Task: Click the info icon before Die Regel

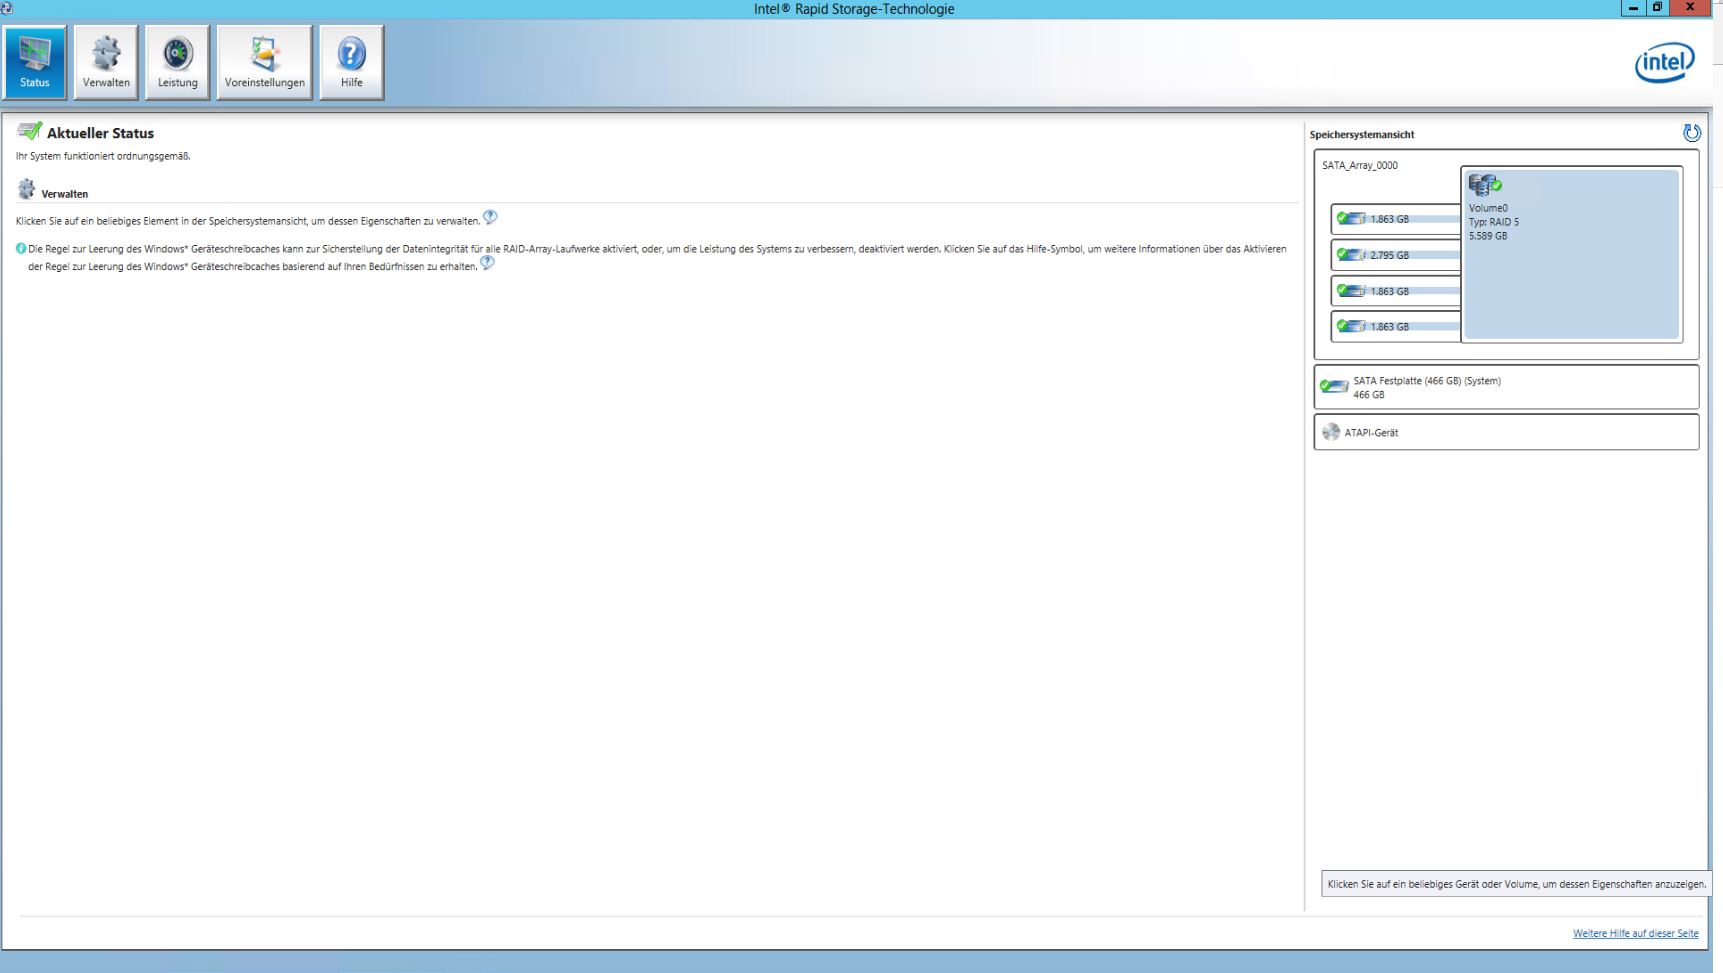Action: point(21,249)
